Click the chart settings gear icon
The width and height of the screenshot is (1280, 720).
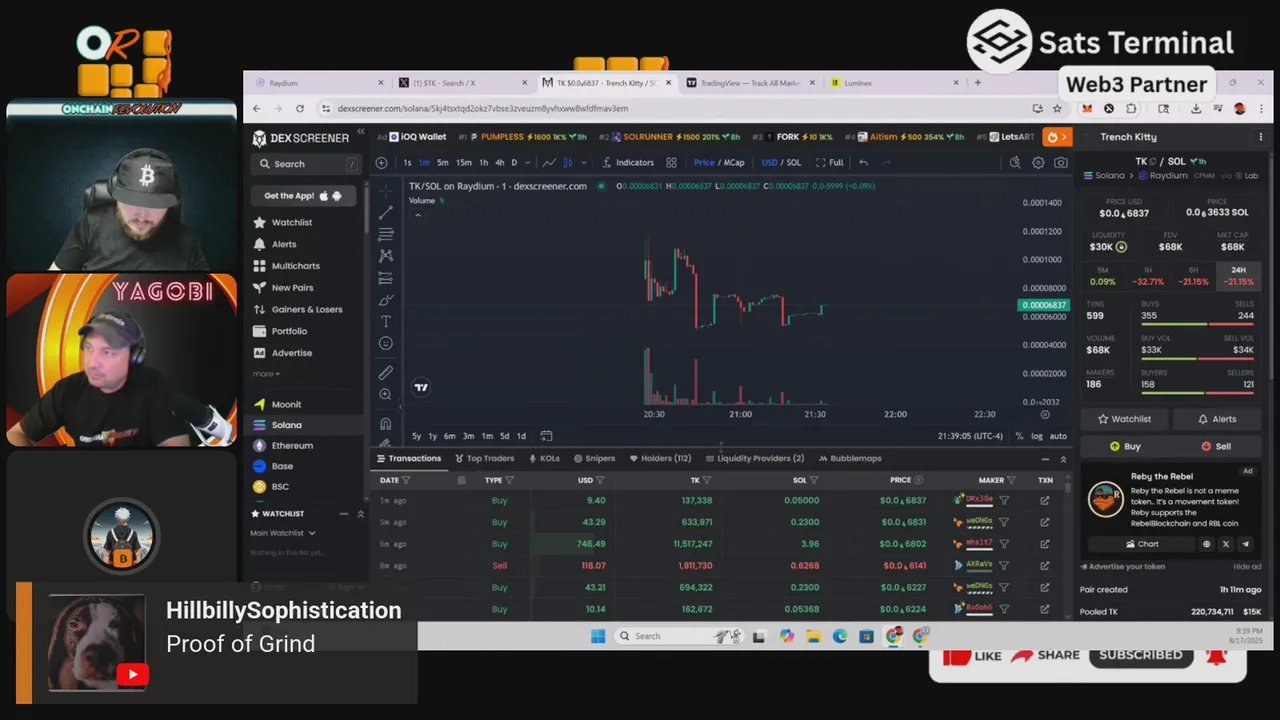tap(1038, 163)
